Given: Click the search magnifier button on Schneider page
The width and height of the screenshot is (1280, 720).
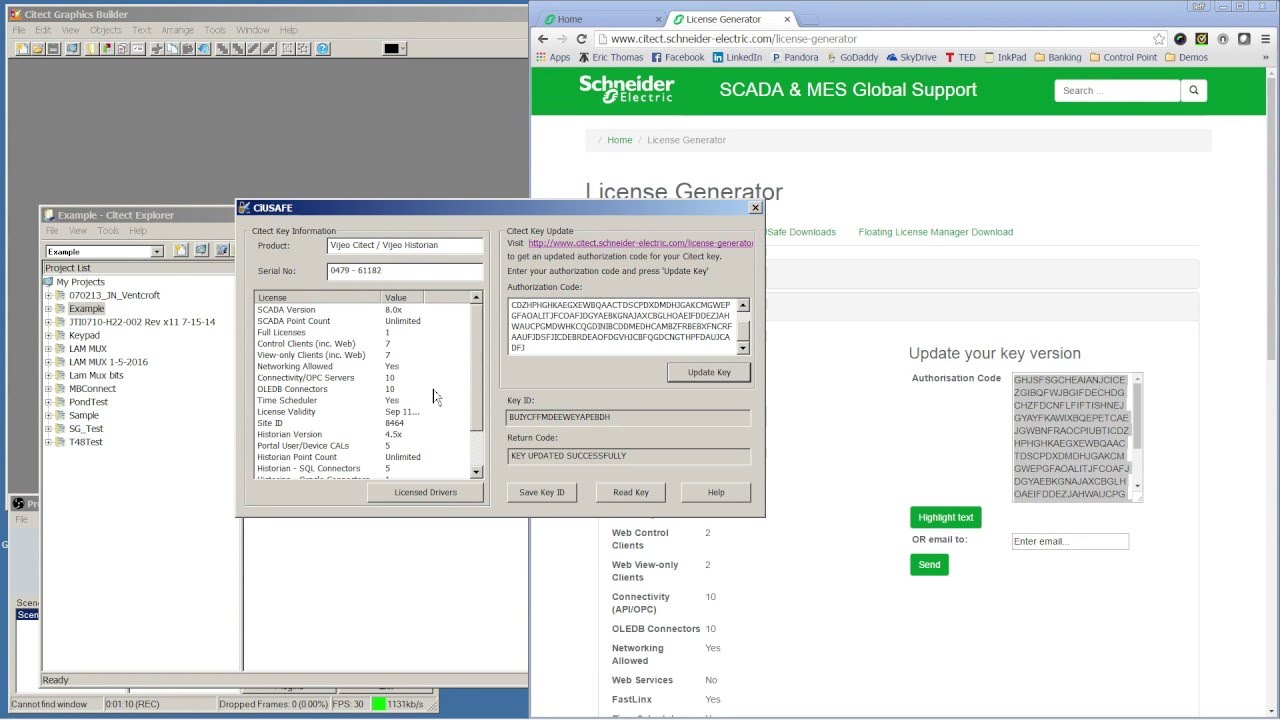Looking at the screenshot, I should pos(1193,90).
